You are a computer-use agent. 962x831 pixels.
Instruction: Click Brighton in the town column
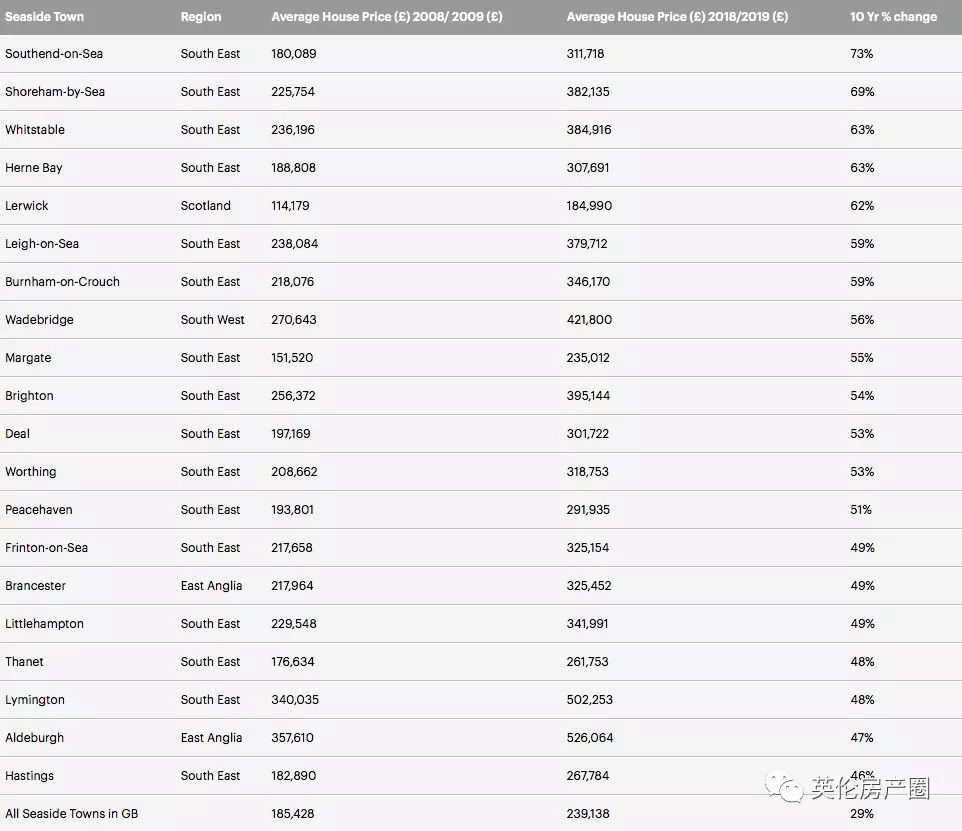[x=29, y=396]
